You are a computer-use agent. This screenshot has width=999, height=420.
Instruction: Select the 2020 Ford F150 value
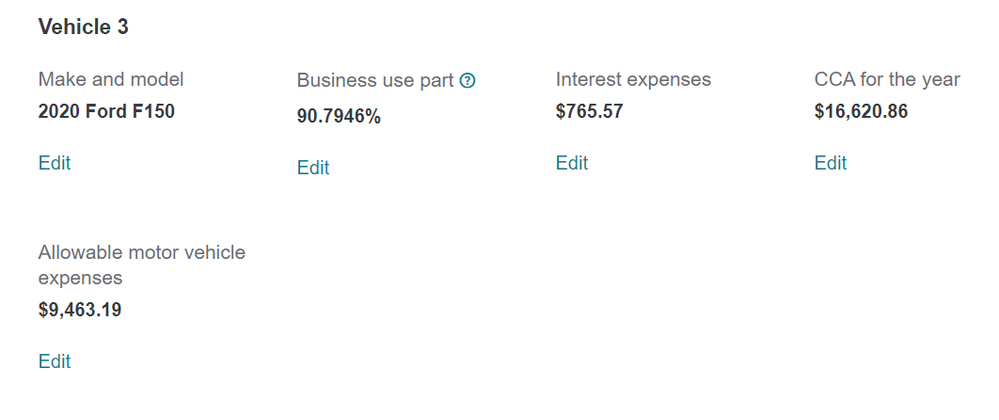(106, 112)
